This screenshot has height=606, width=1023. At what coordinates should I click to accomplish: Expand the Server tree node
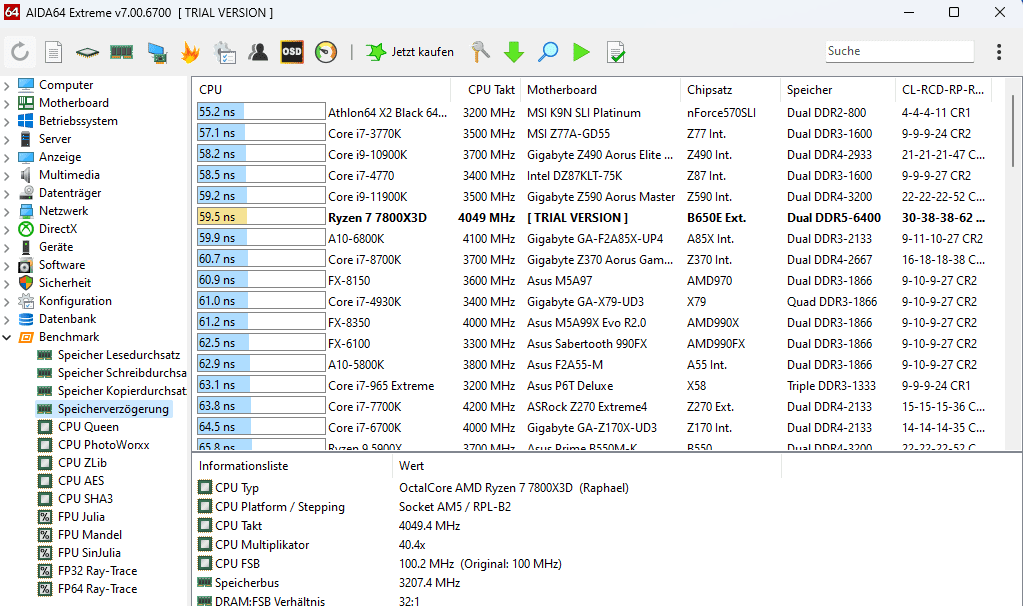7,140
